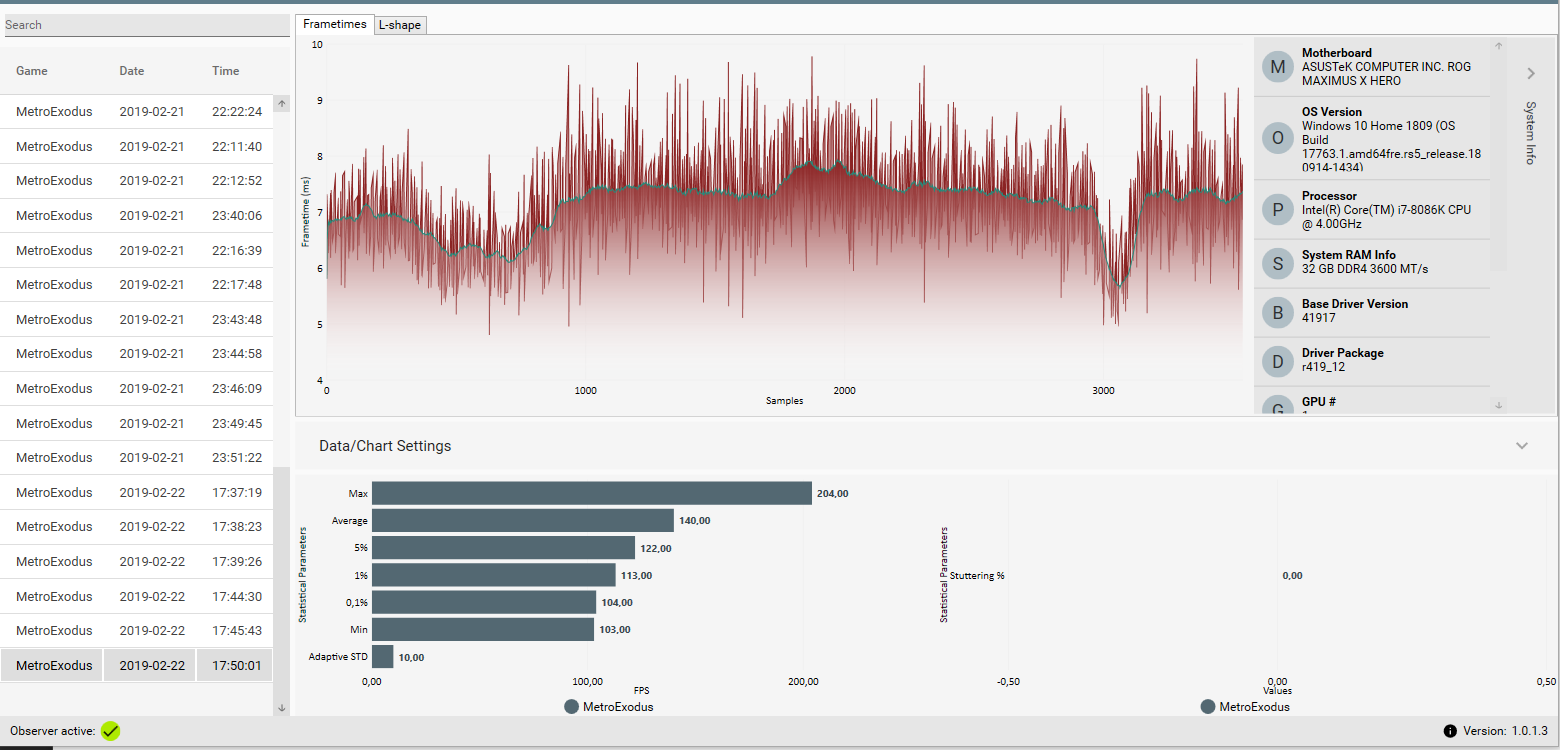Click the Adaptive STD 10,00 bar
The image size is (1560, 750).
[x=383, y=657]
